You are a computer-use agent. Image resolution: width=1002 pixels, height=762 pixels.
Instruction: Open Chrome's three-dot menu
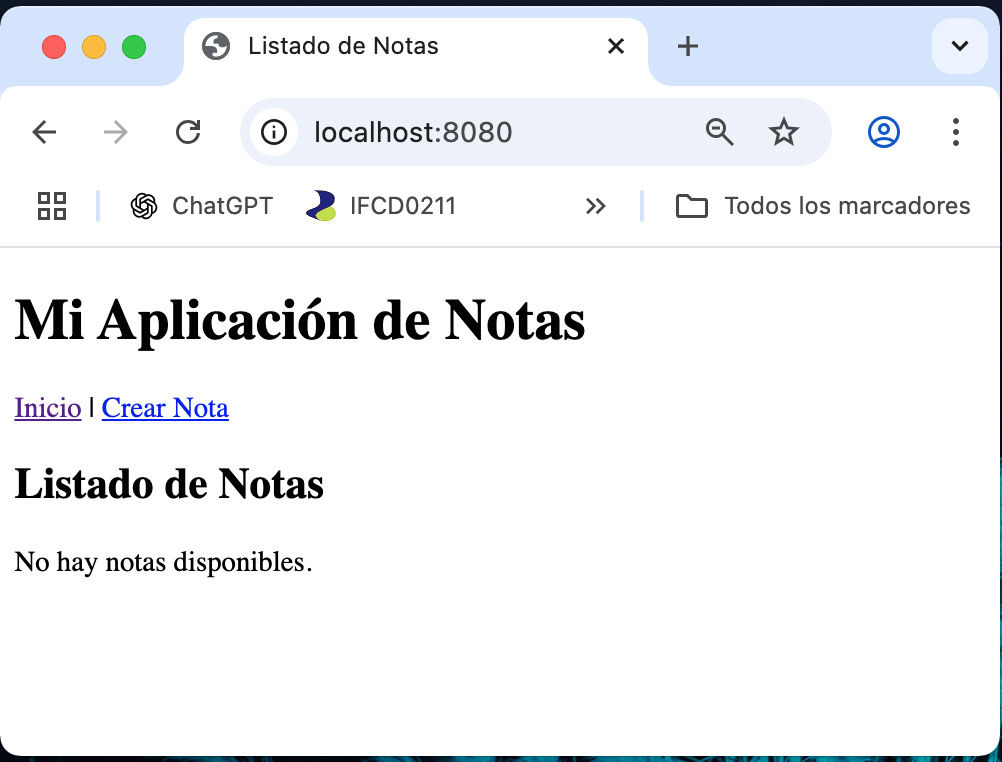tap(956, 132)
